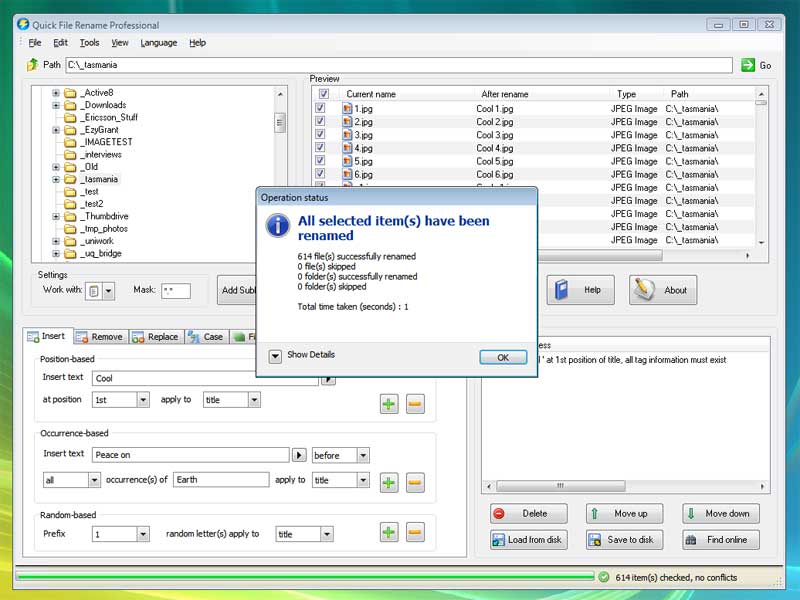Click the path folder-up icon
800x600 pixels.
32,65
